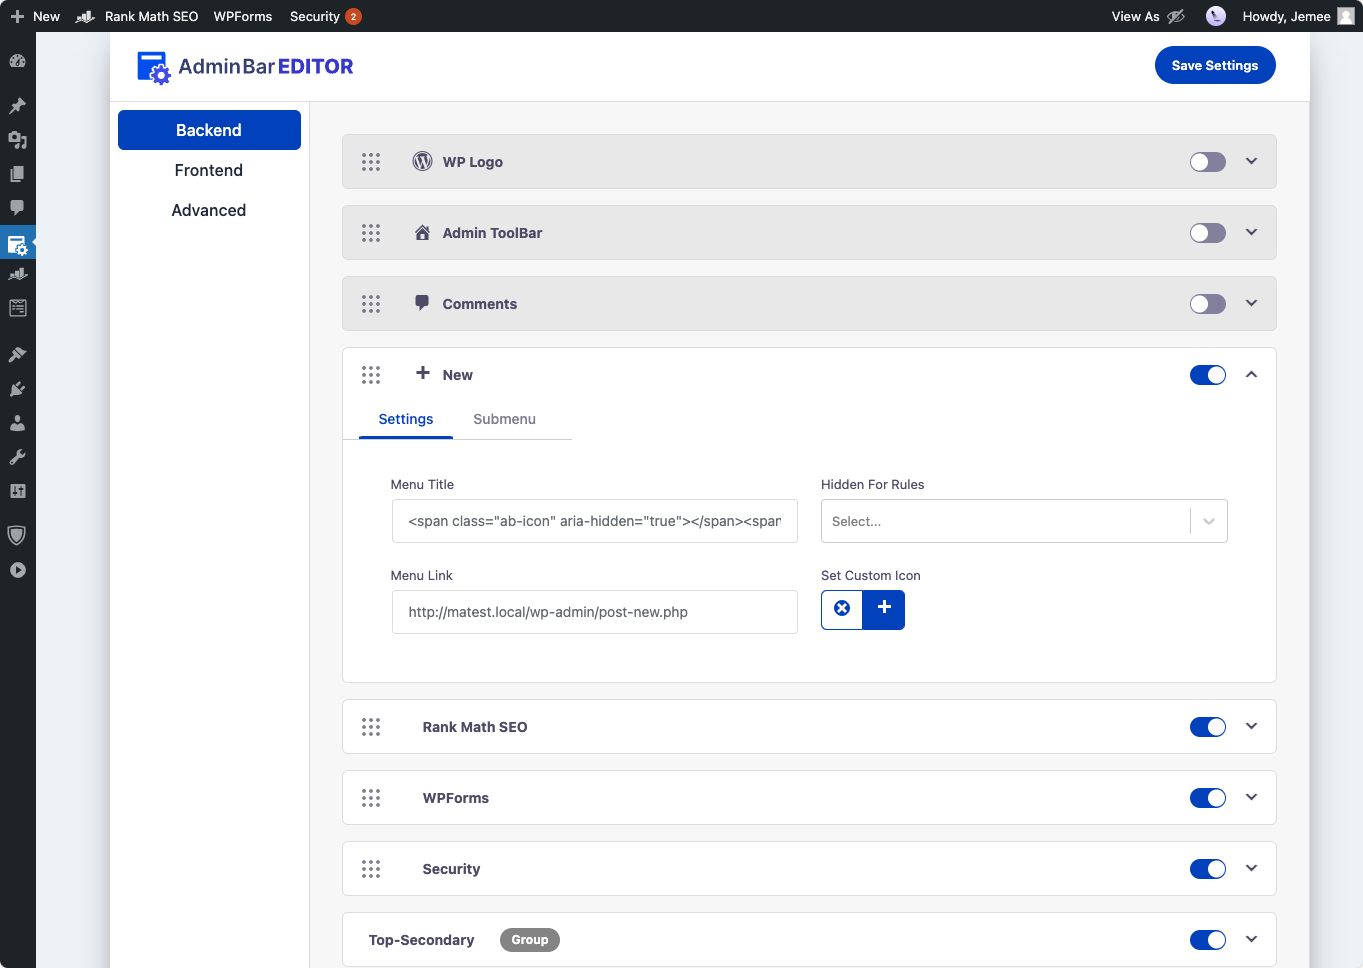
Task: Click the drag handle for Rank Math SEO
Action: (x=371, y=727)
